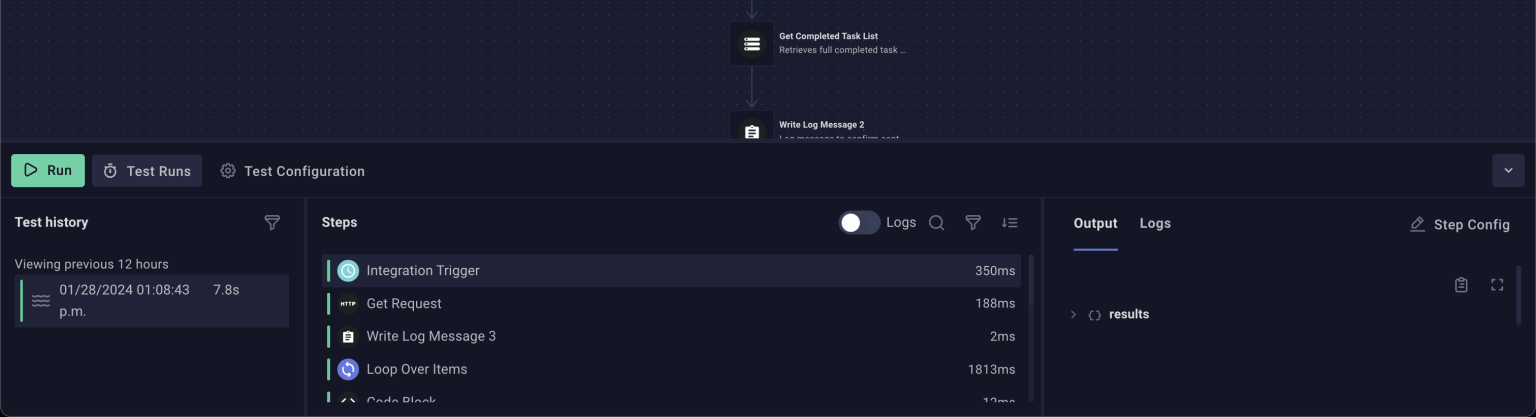Click the HTTP Get Request icon
The width and height of the screenshot is (1536, 417).
pos(348,304)
